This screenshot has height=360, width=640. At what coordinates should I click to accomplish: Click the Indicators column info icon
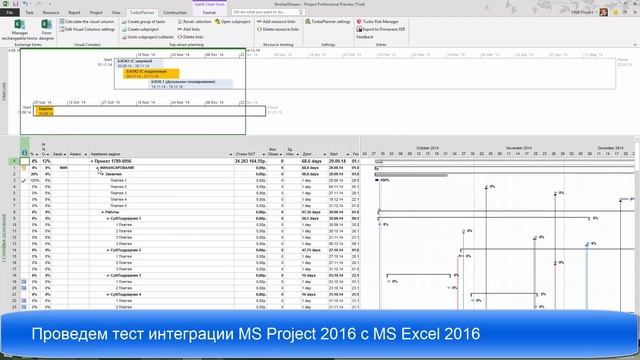(x=24, y=153)
